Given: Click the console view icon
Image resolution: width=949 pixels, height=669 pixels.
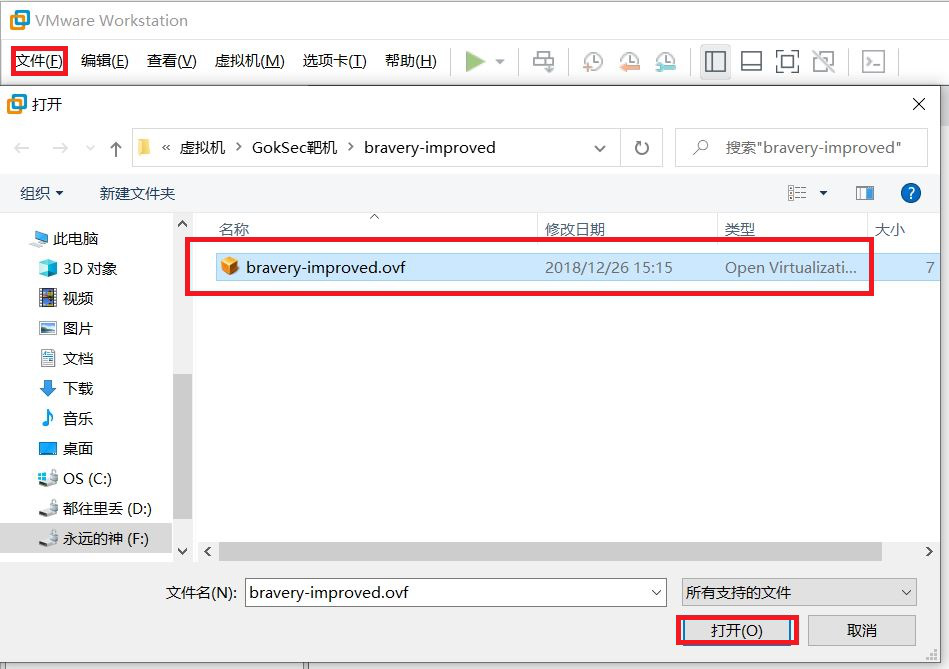Looking at the screenshot, I should coord(873,61).
